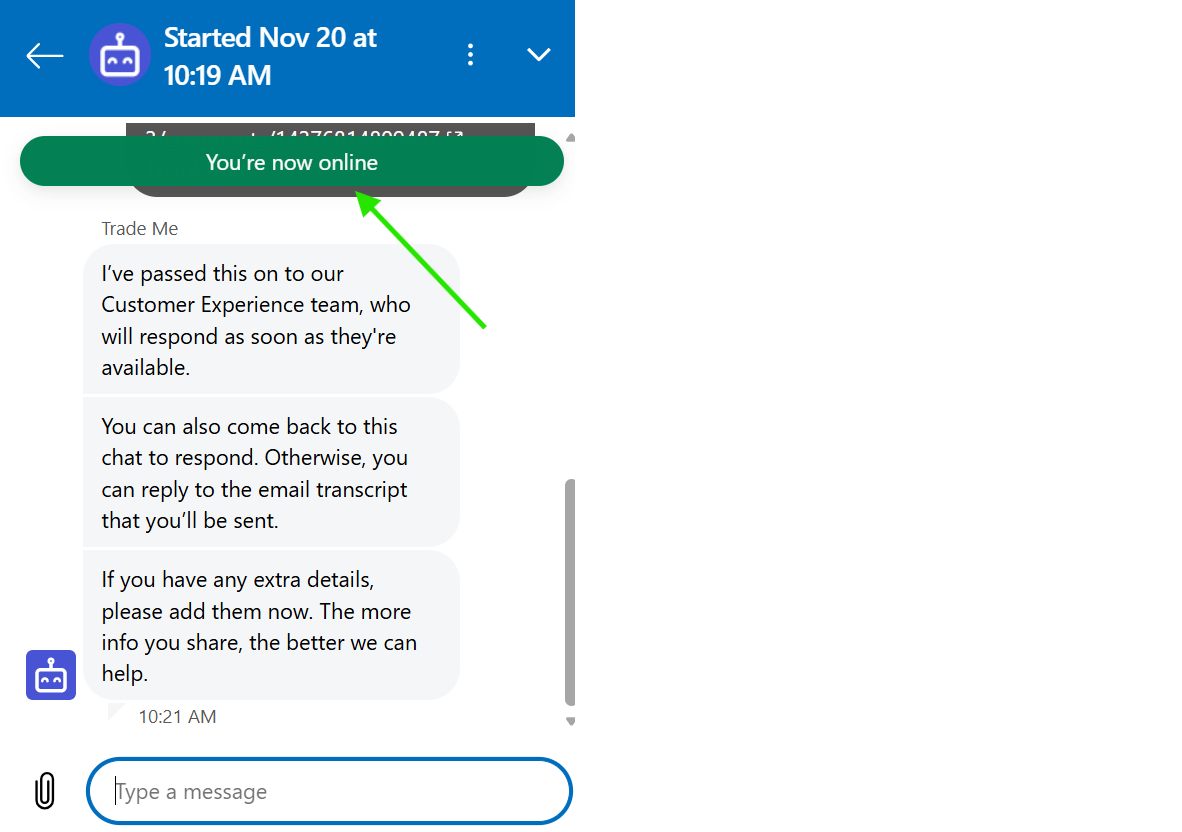Select the "Customer Experience team" message bubble

(x=270, y=320)
